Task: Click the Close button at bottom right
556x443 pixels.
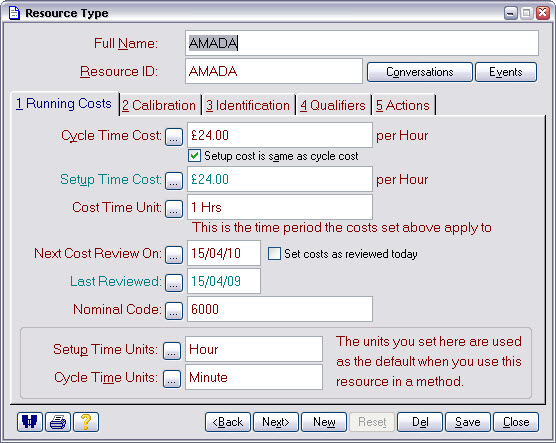Action: [x=516, y=422]
